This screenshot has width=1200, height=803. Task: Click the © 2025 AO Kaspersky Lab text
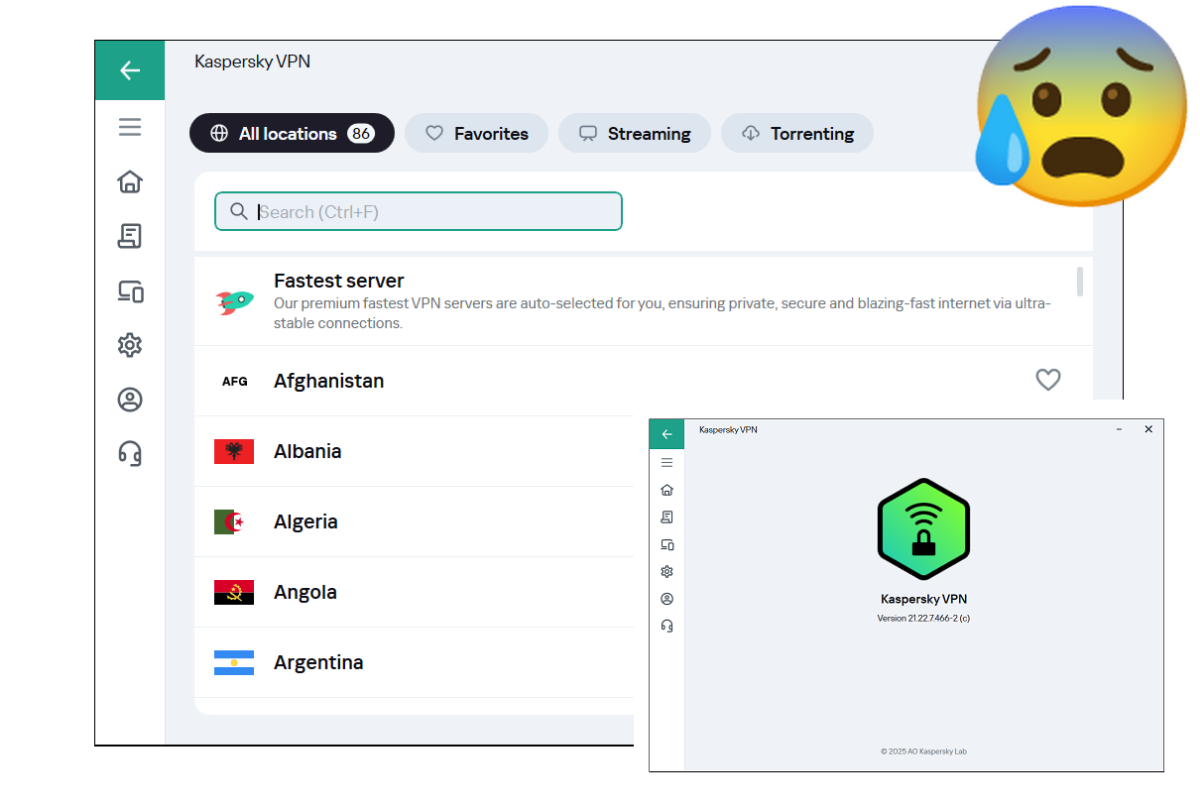[x=923, y=751]
